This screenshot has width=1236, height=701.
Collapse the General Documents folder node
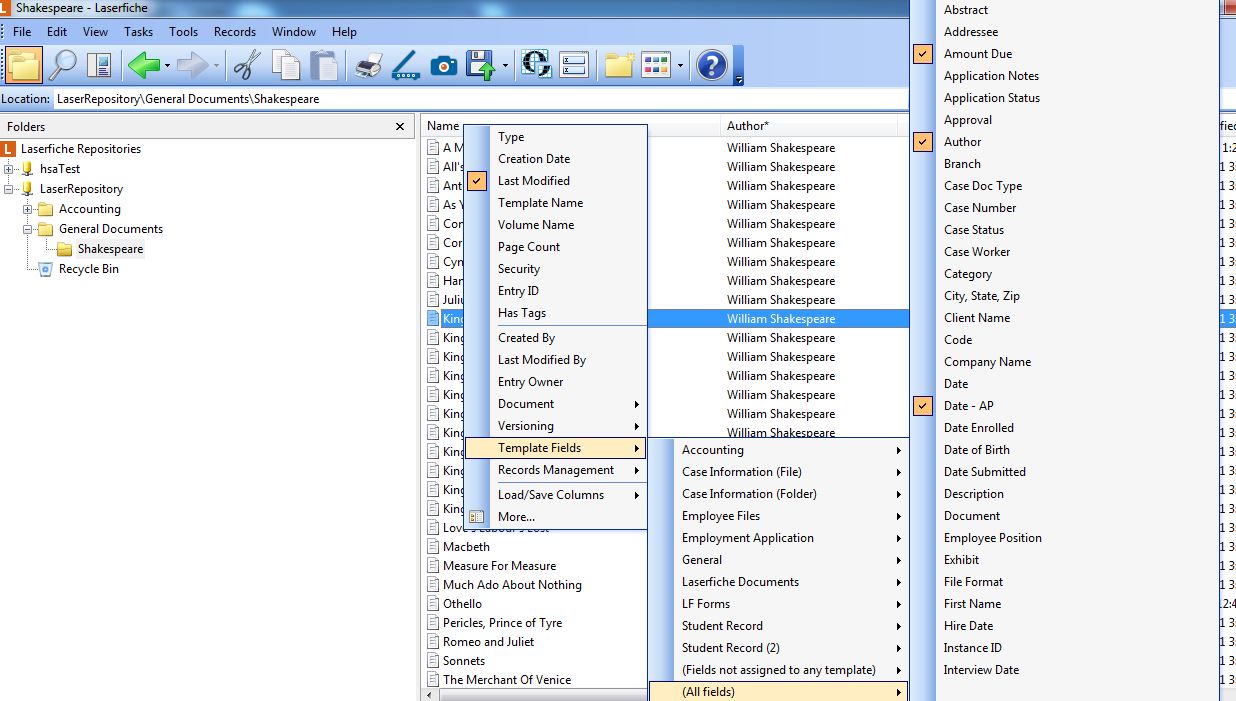click(x=28, y=229)
